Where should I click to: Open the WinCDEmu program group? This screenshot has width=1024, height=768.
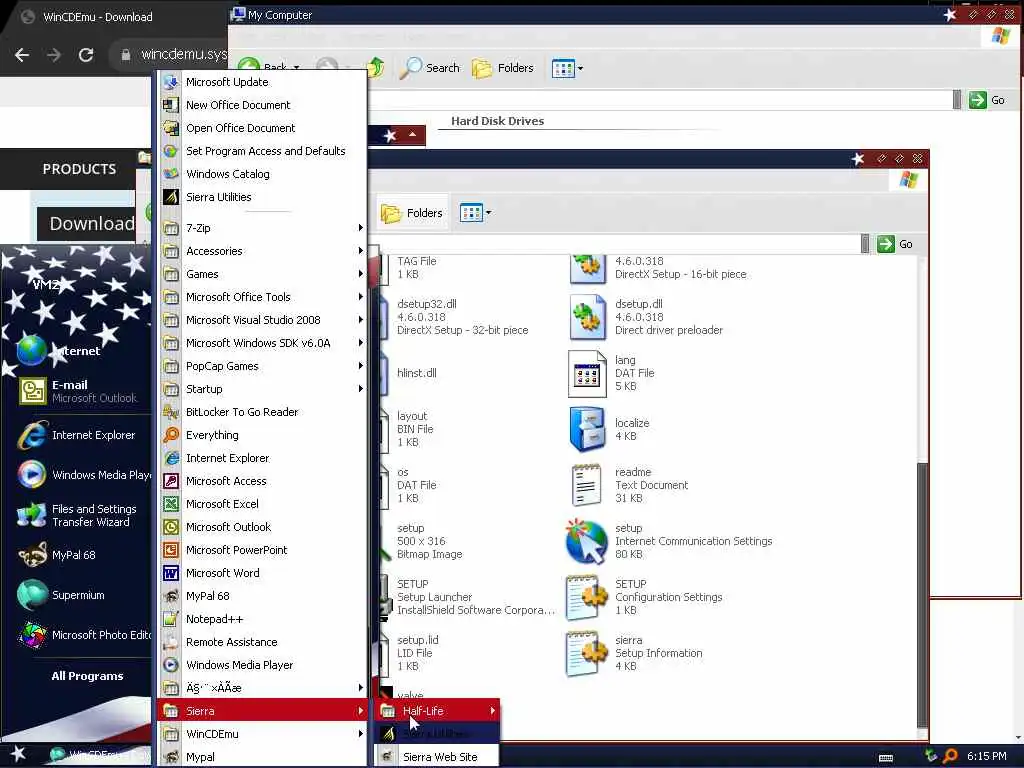point(263,734)
